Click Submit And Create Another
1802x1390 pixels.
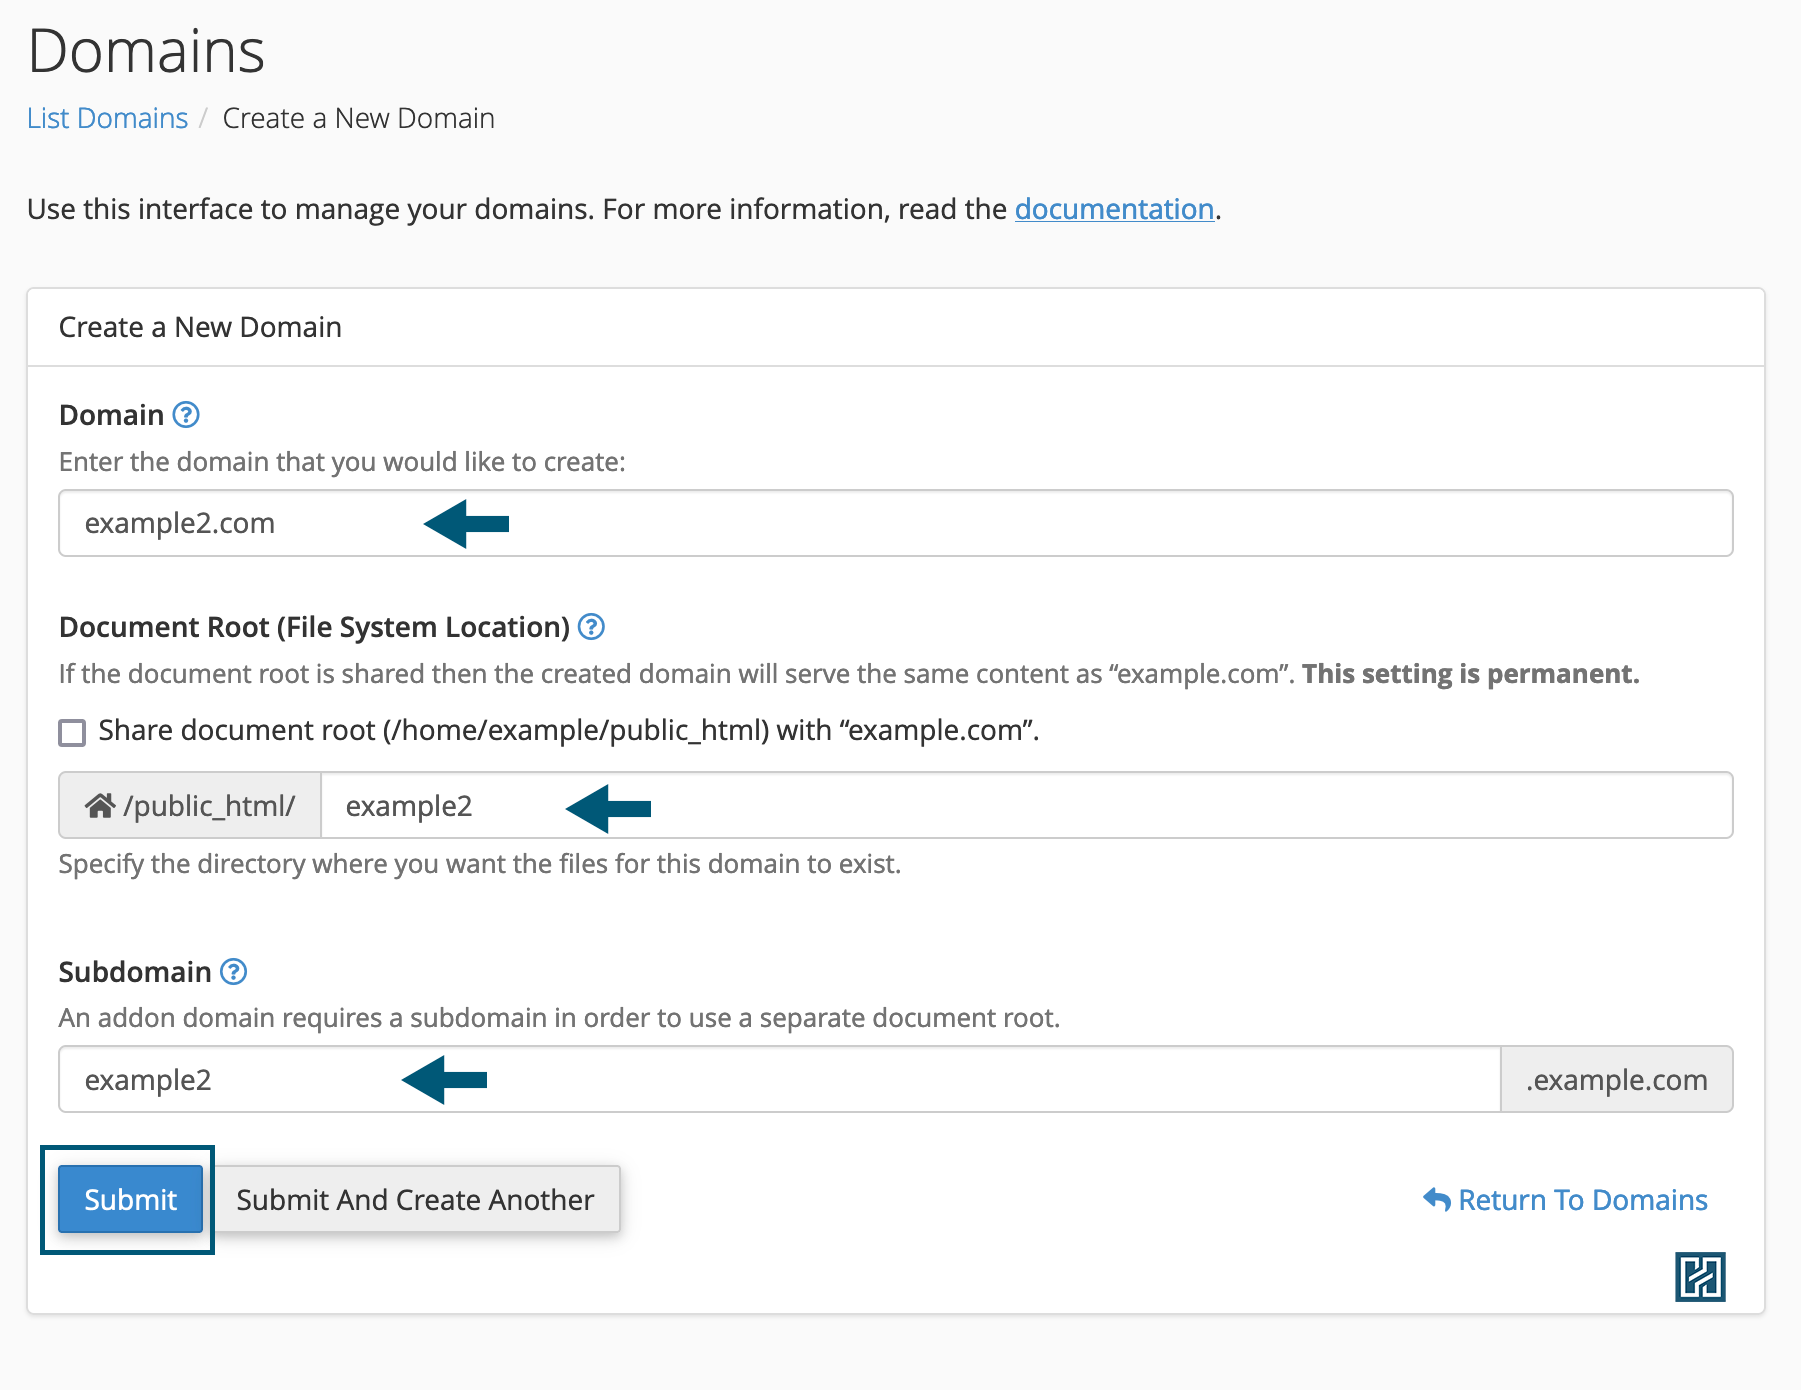(415, 1199)
